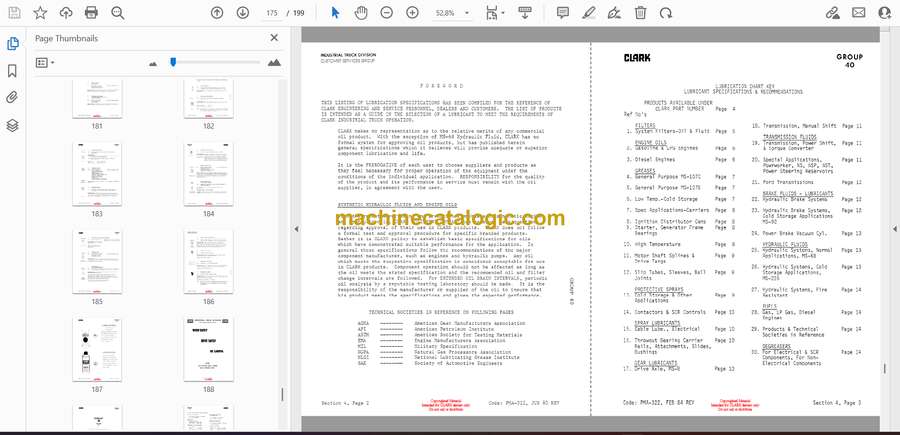The image size is (900, 435).
Task: Enlarge thumbnail size large mountain icon
Action: coord(274,63)
